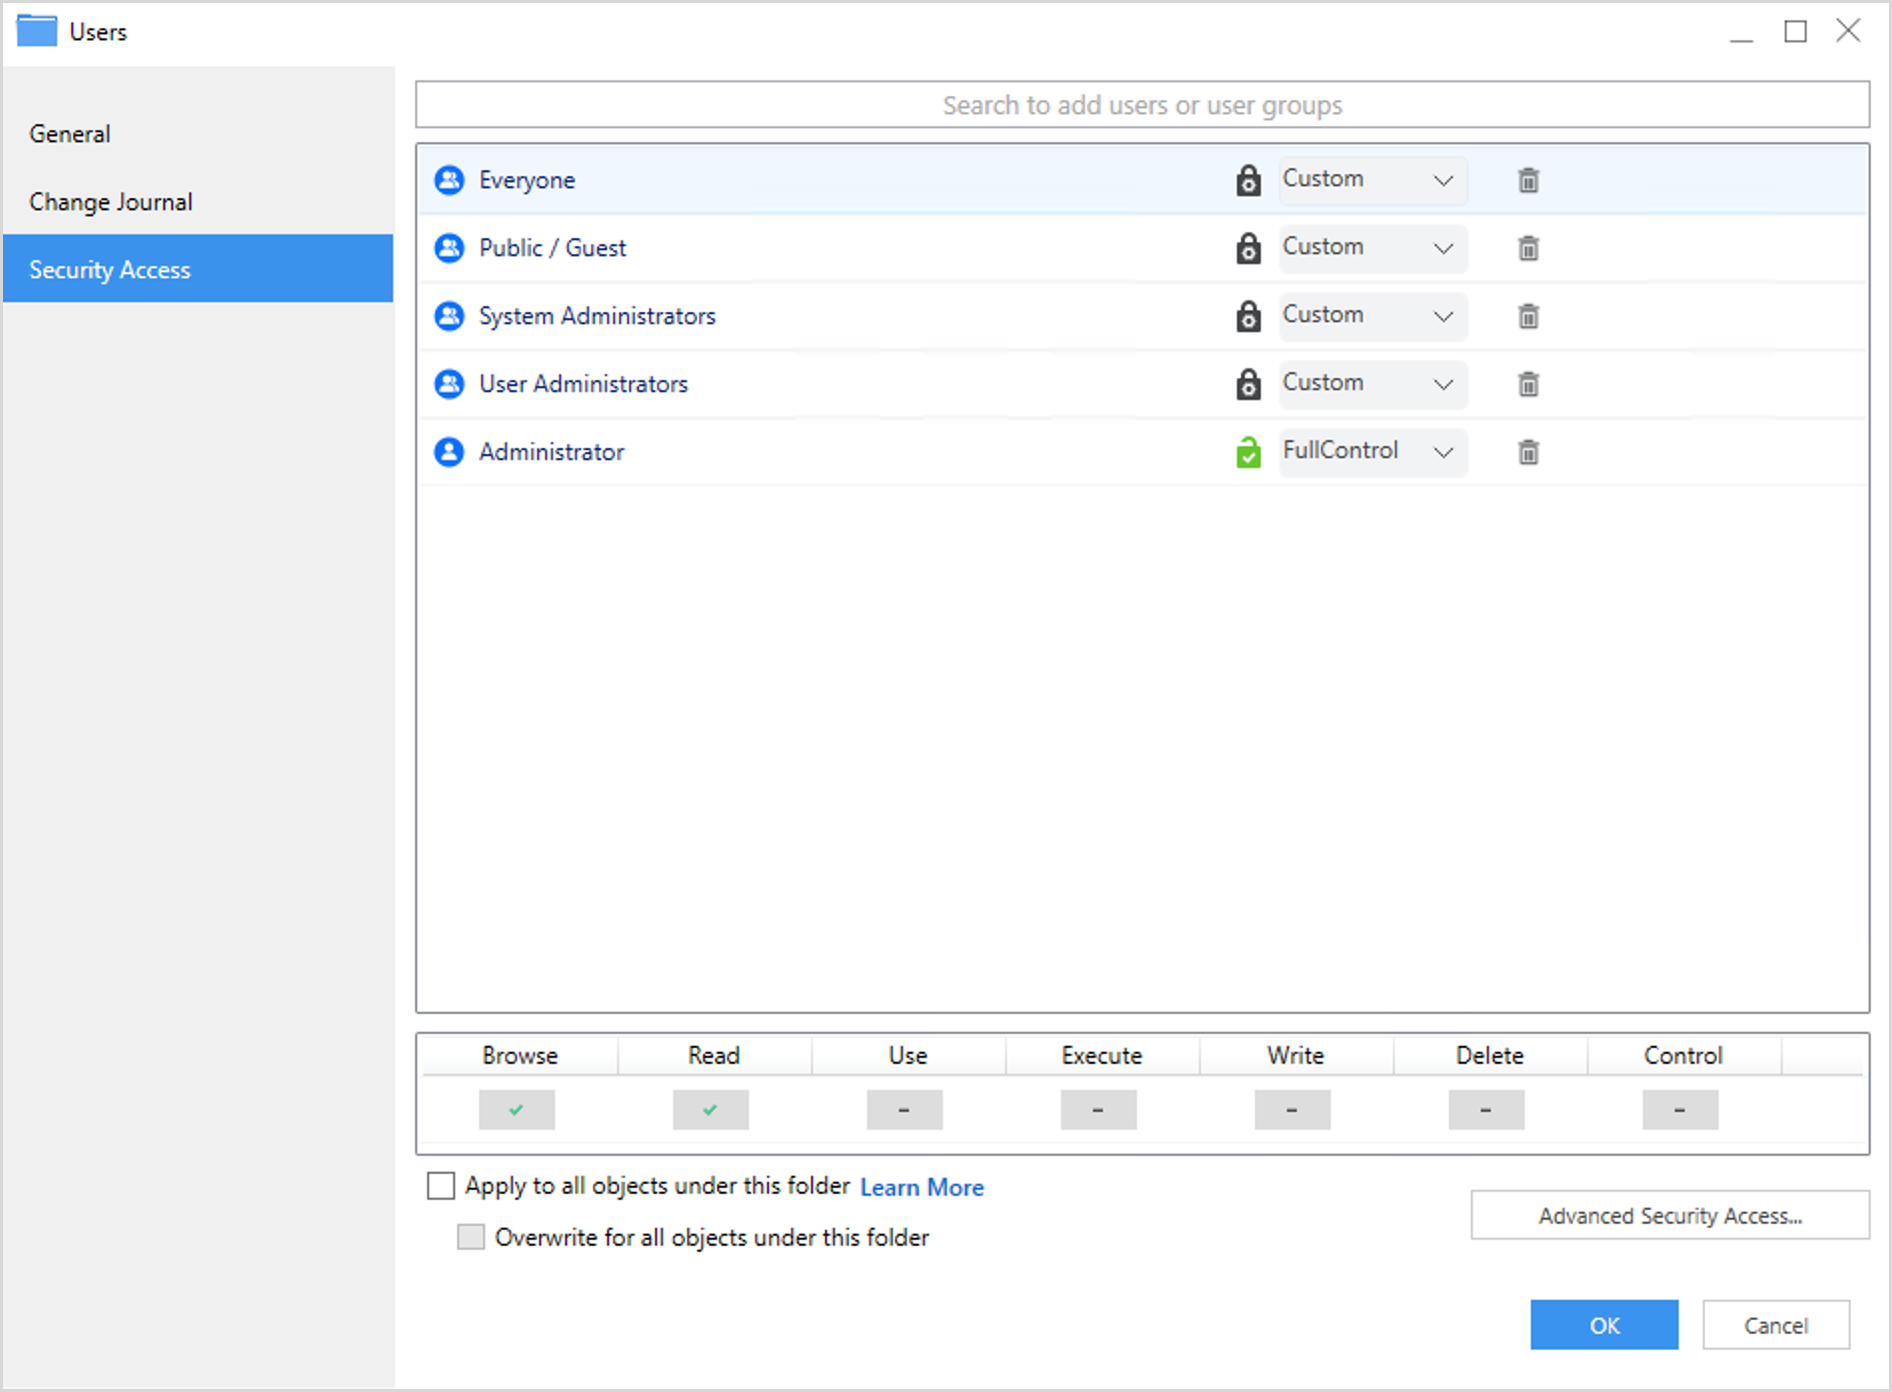Follow the Learn More link
1892x1392 pixels.
coord(921,1187)
